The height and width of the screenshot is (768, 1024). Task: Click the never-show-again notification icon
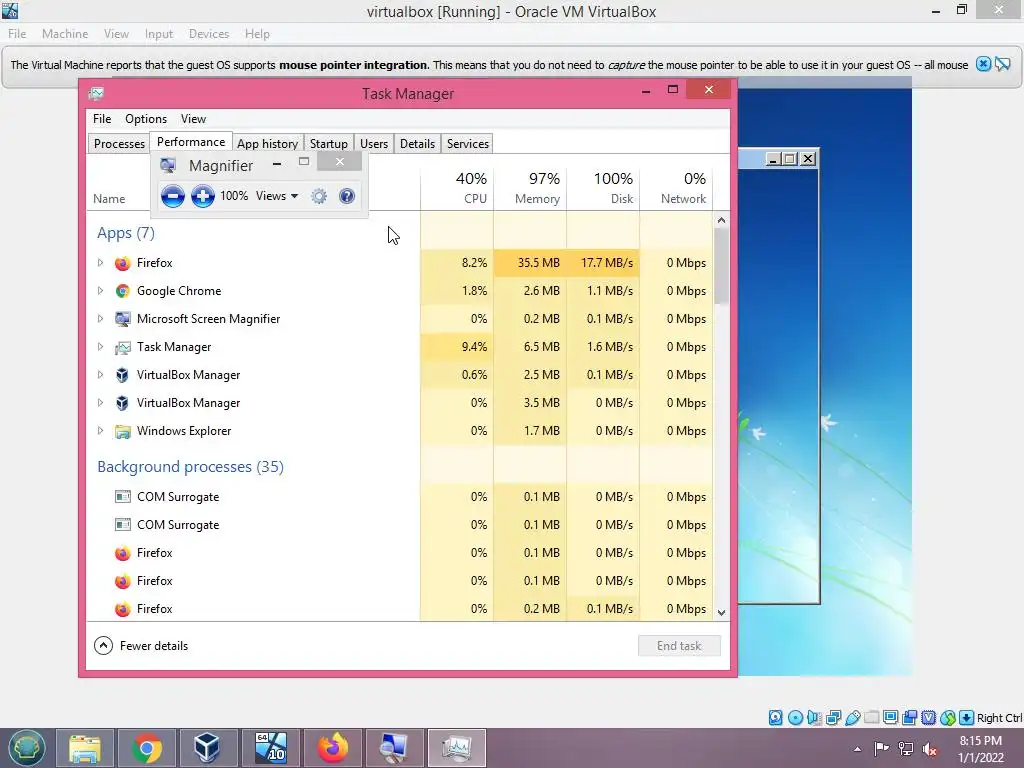[1003, 64]
